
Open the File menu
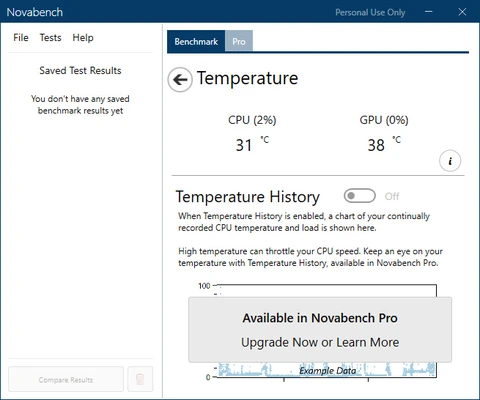(x=21, y=38)
